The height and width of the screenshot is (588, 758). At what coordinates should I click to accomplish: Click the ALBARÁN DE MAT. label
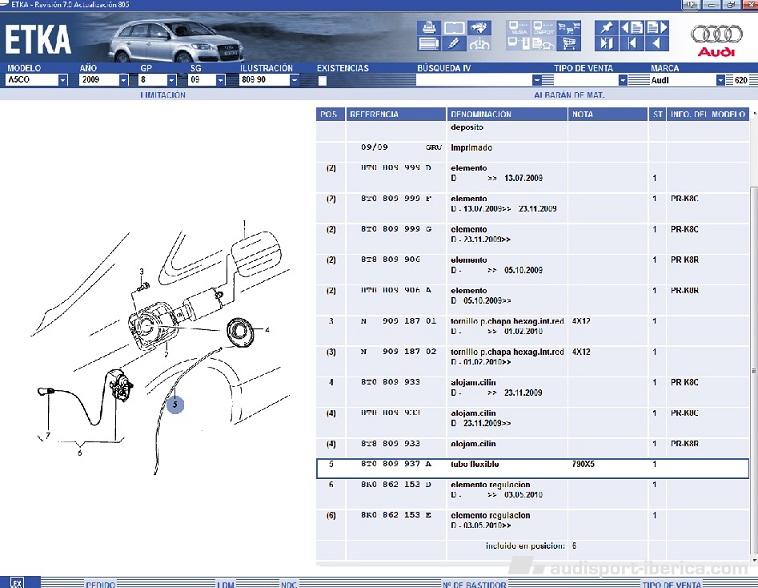point(569,95)
